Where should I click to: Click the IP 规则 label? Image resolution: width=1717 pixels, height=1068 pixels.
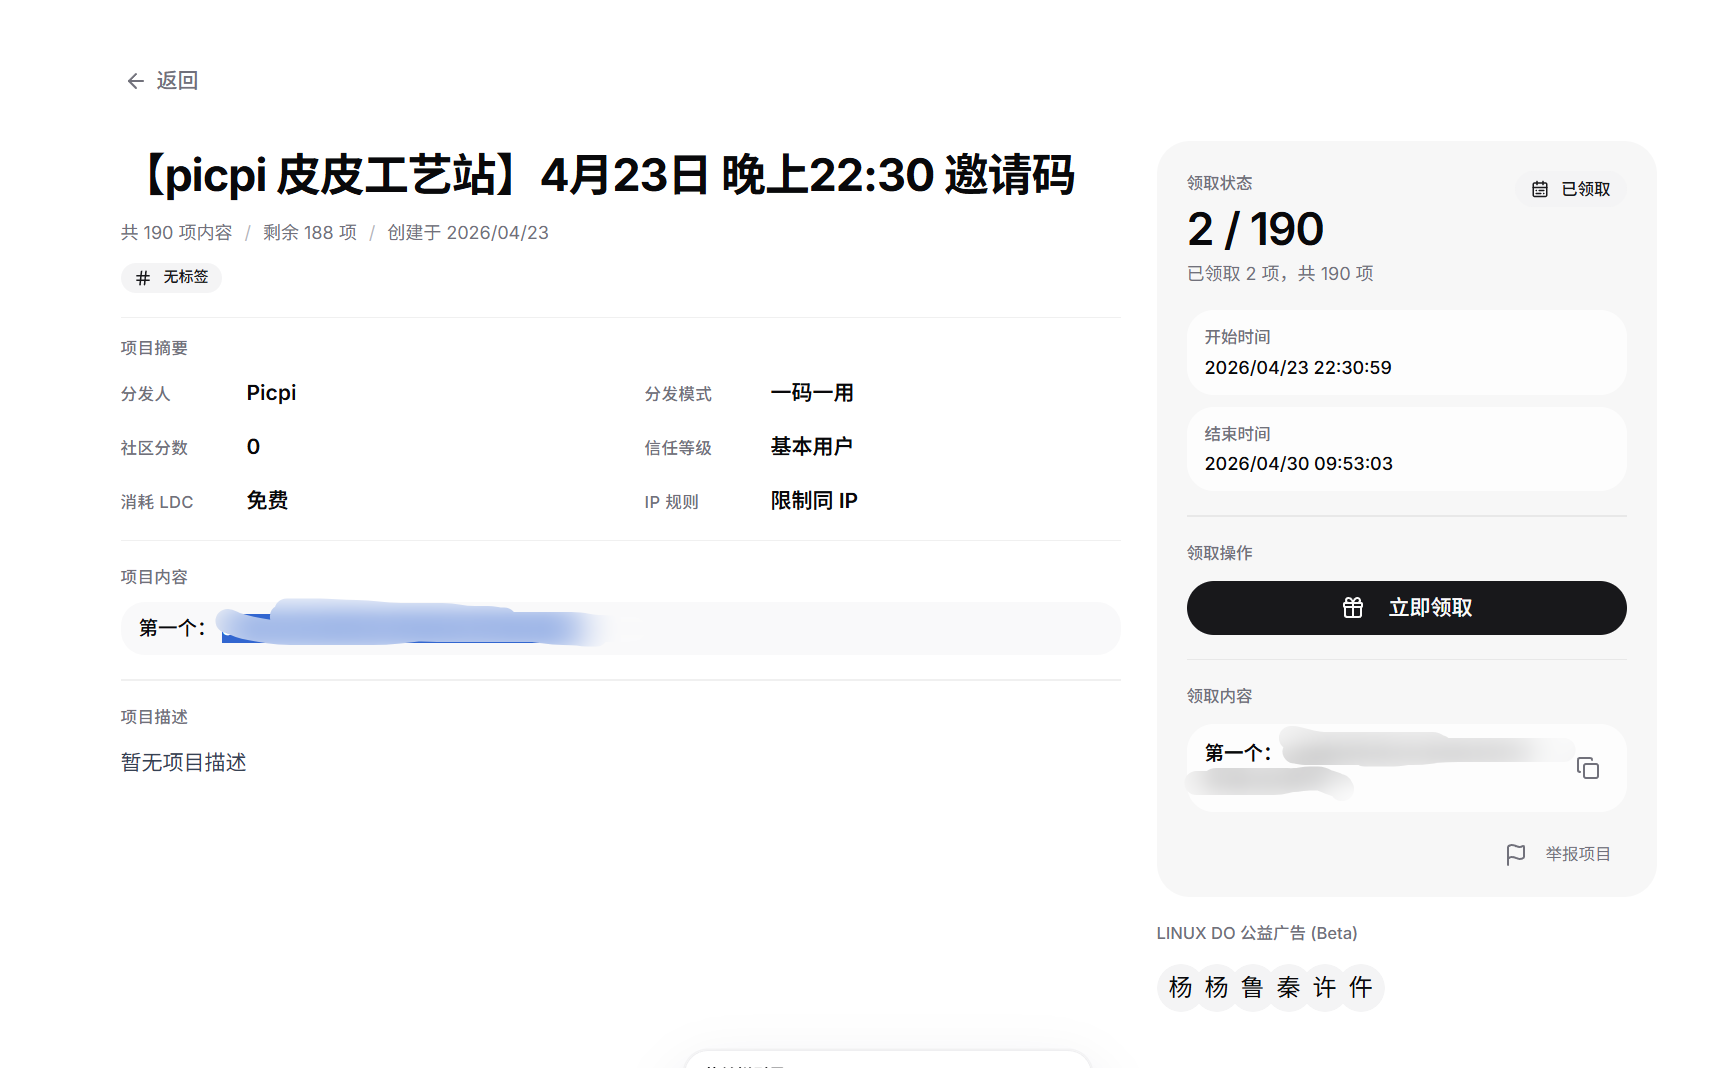coord(672,502)
